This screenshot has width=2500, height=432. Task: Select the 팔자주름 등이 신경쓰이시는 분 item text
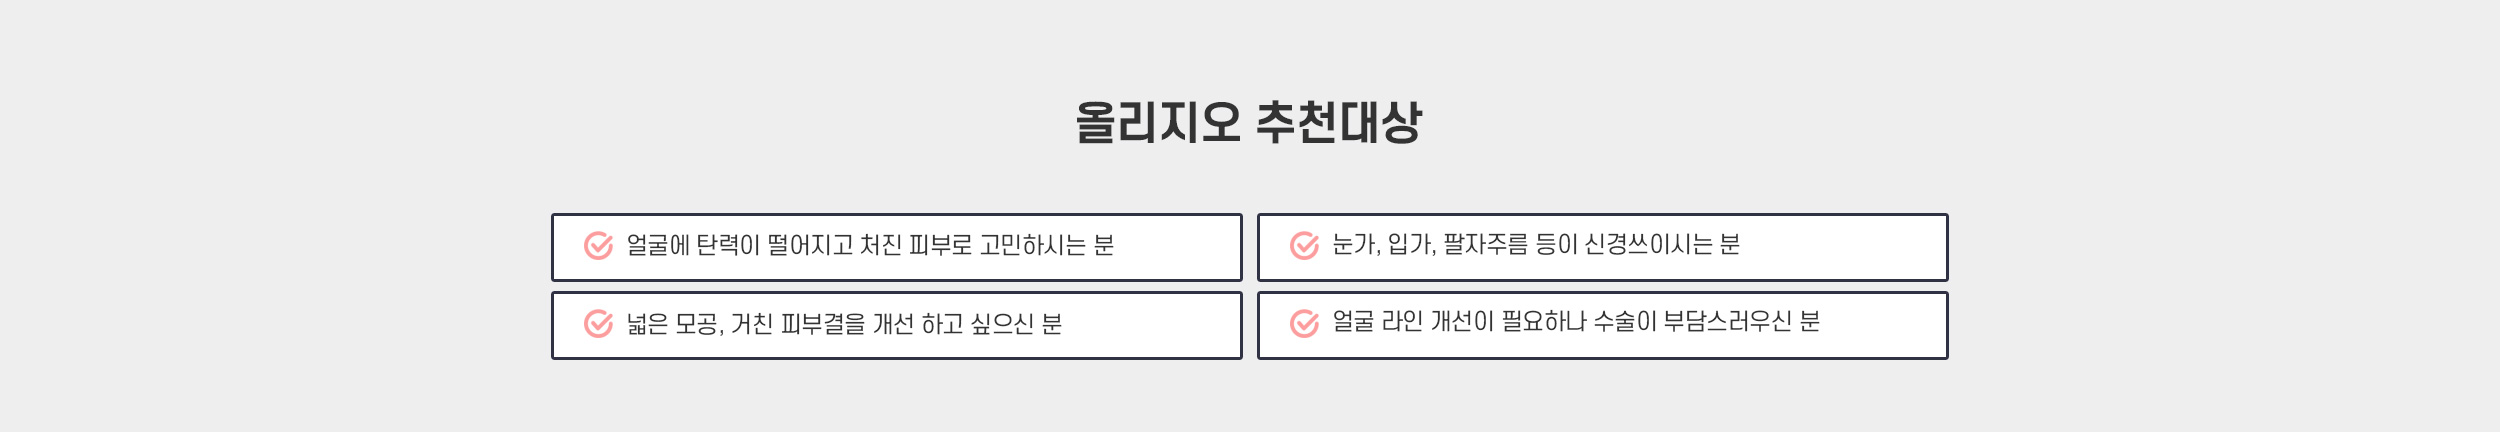1592,244
